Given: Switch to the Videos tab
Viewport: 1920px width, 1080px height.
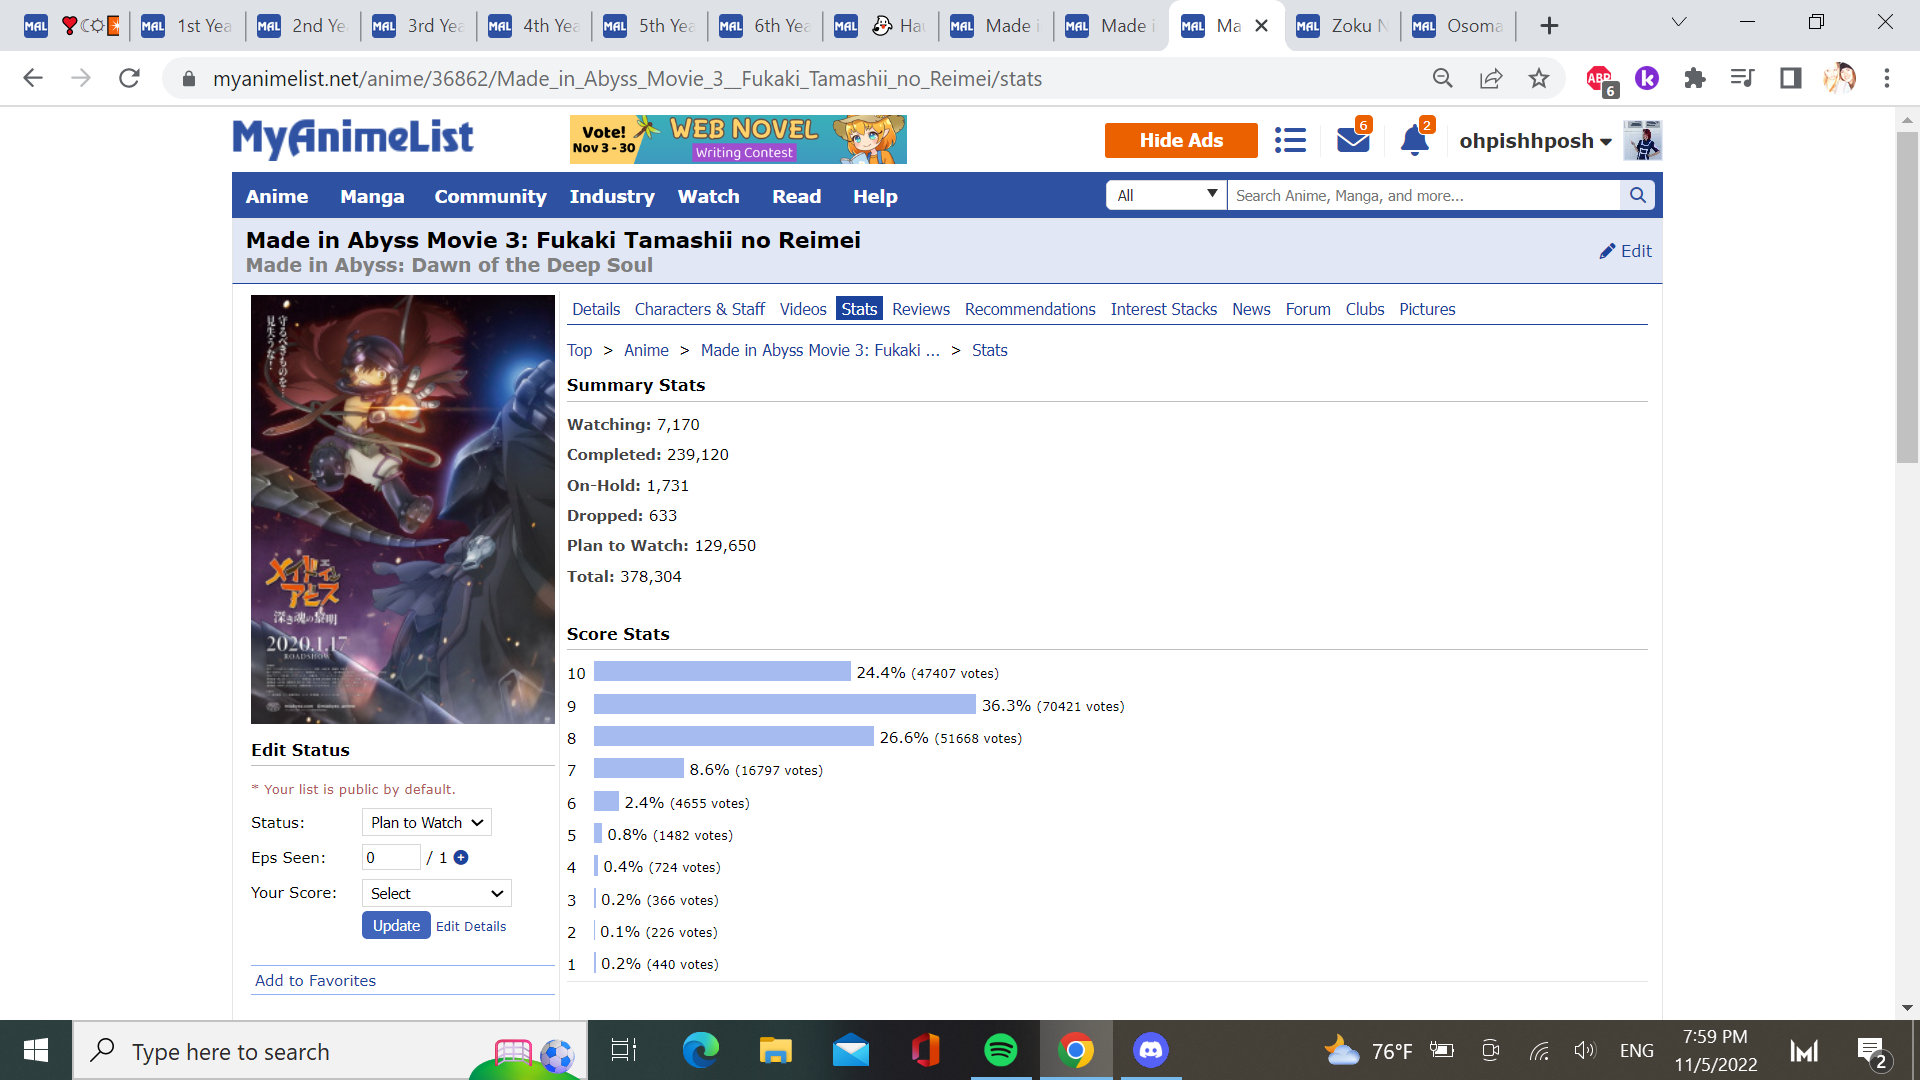Looking at the screenshot, I should coord(803,309).
